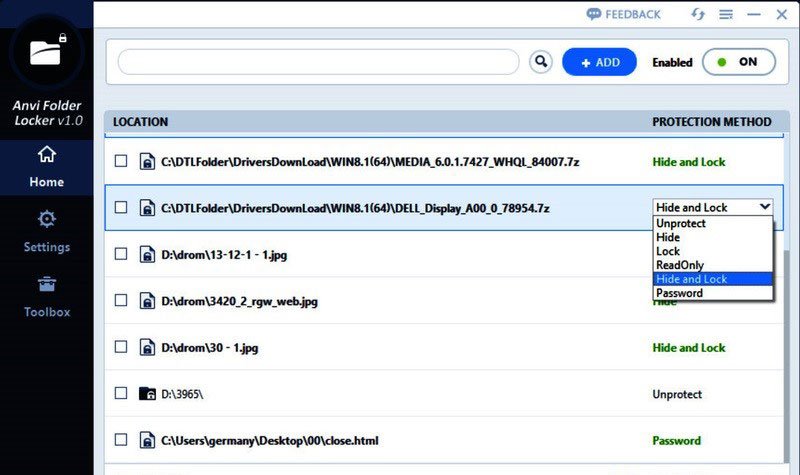Click the magnifier search icon
This screenshot has width=800, height=475.
click(x=541, y=62)
